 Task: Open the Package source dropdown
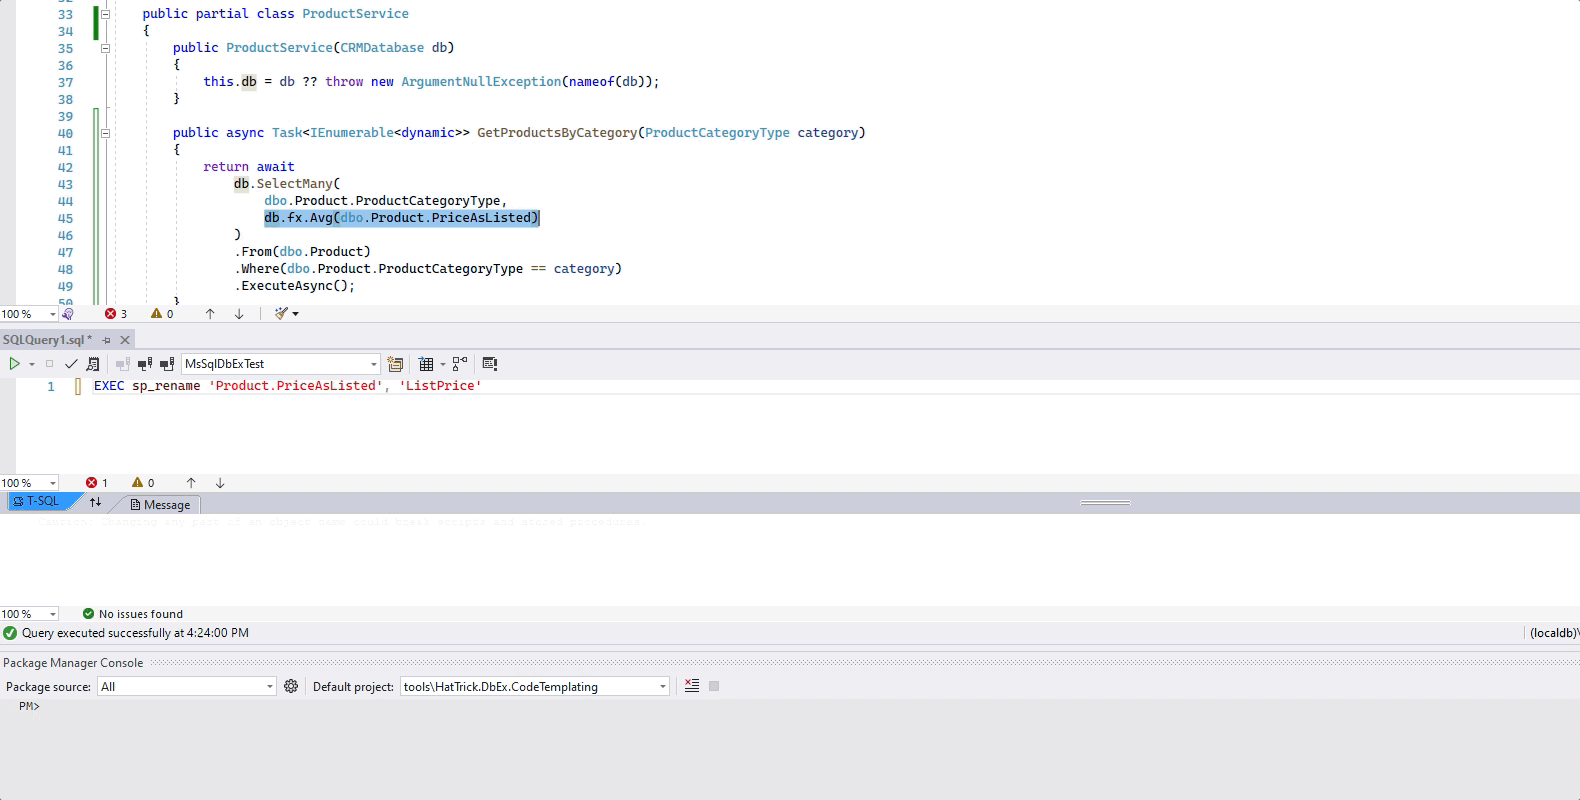pyautogui.click(x=269, y=687)
